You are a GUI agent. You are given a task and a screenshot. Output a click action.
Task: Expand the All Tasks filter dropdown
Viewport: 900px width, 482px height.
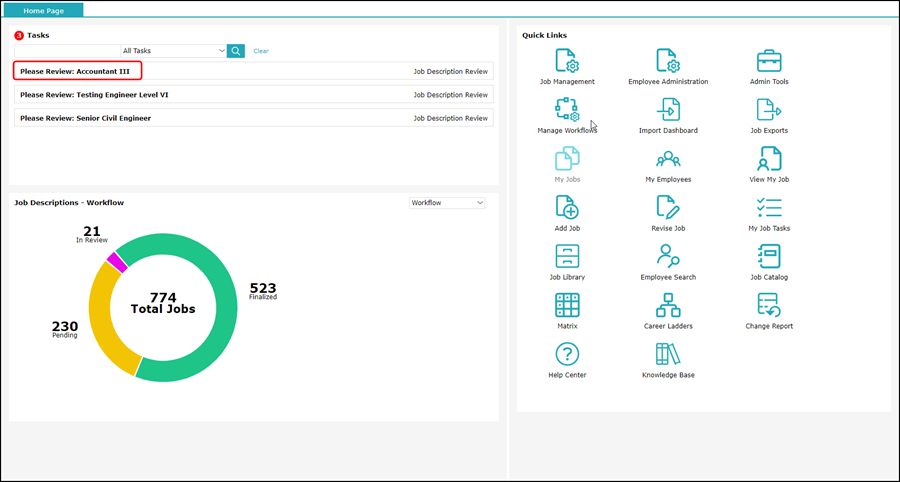click(173, 51)
